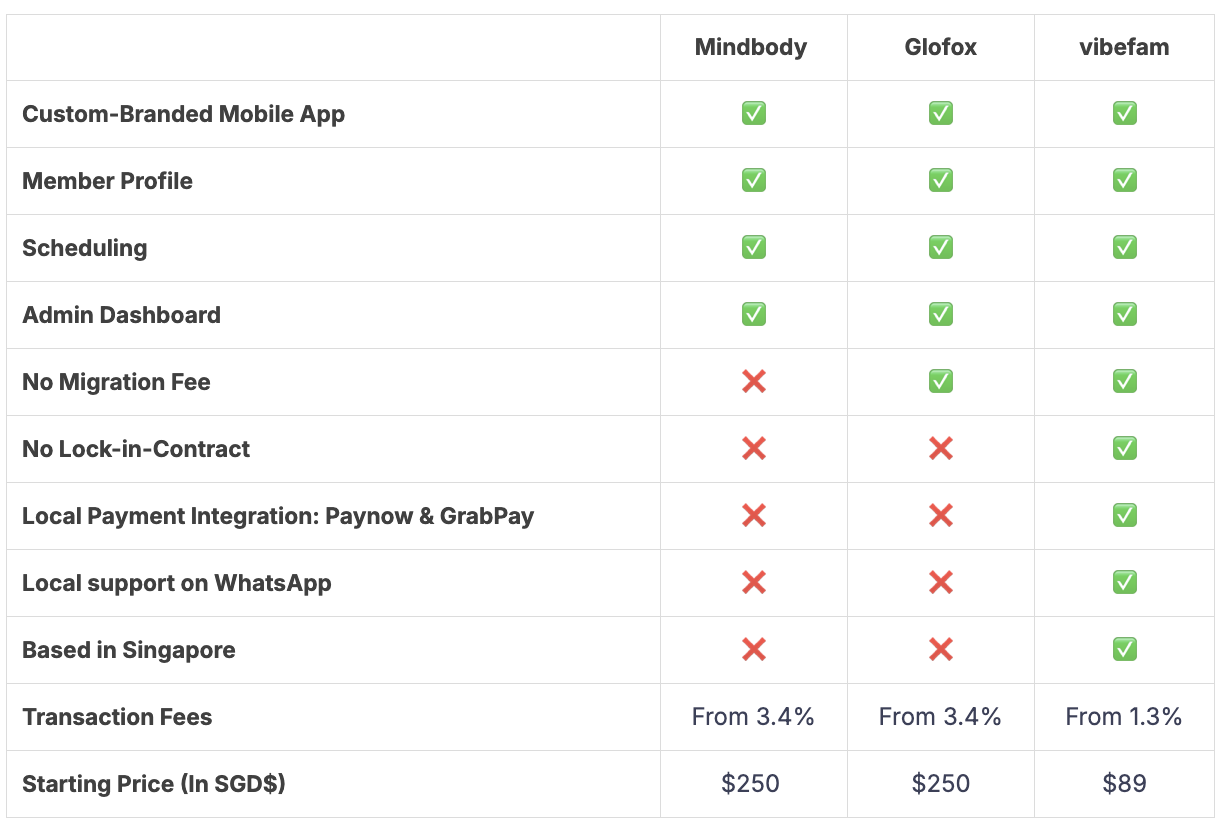Click Mindbody's Custom-Branded Mobile App checkmark

tap(754, 114)
